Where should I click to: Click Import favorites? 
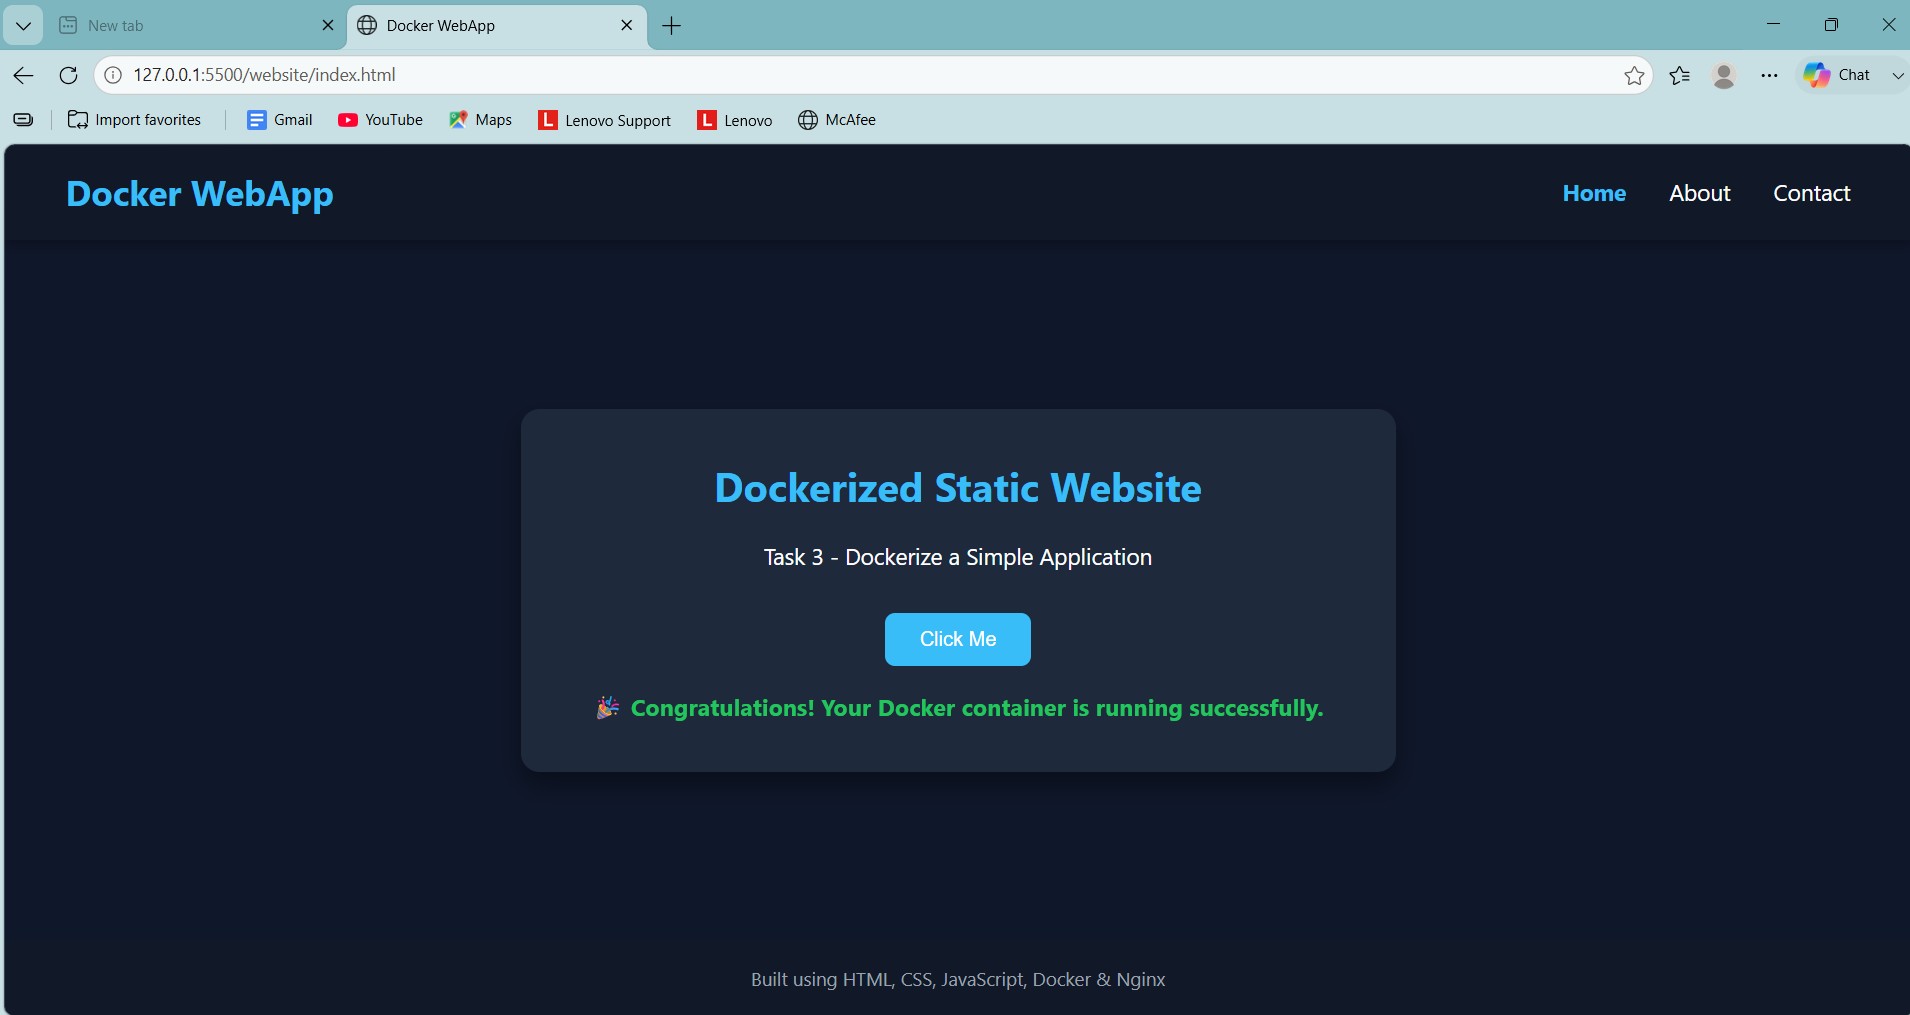(134, 120)
